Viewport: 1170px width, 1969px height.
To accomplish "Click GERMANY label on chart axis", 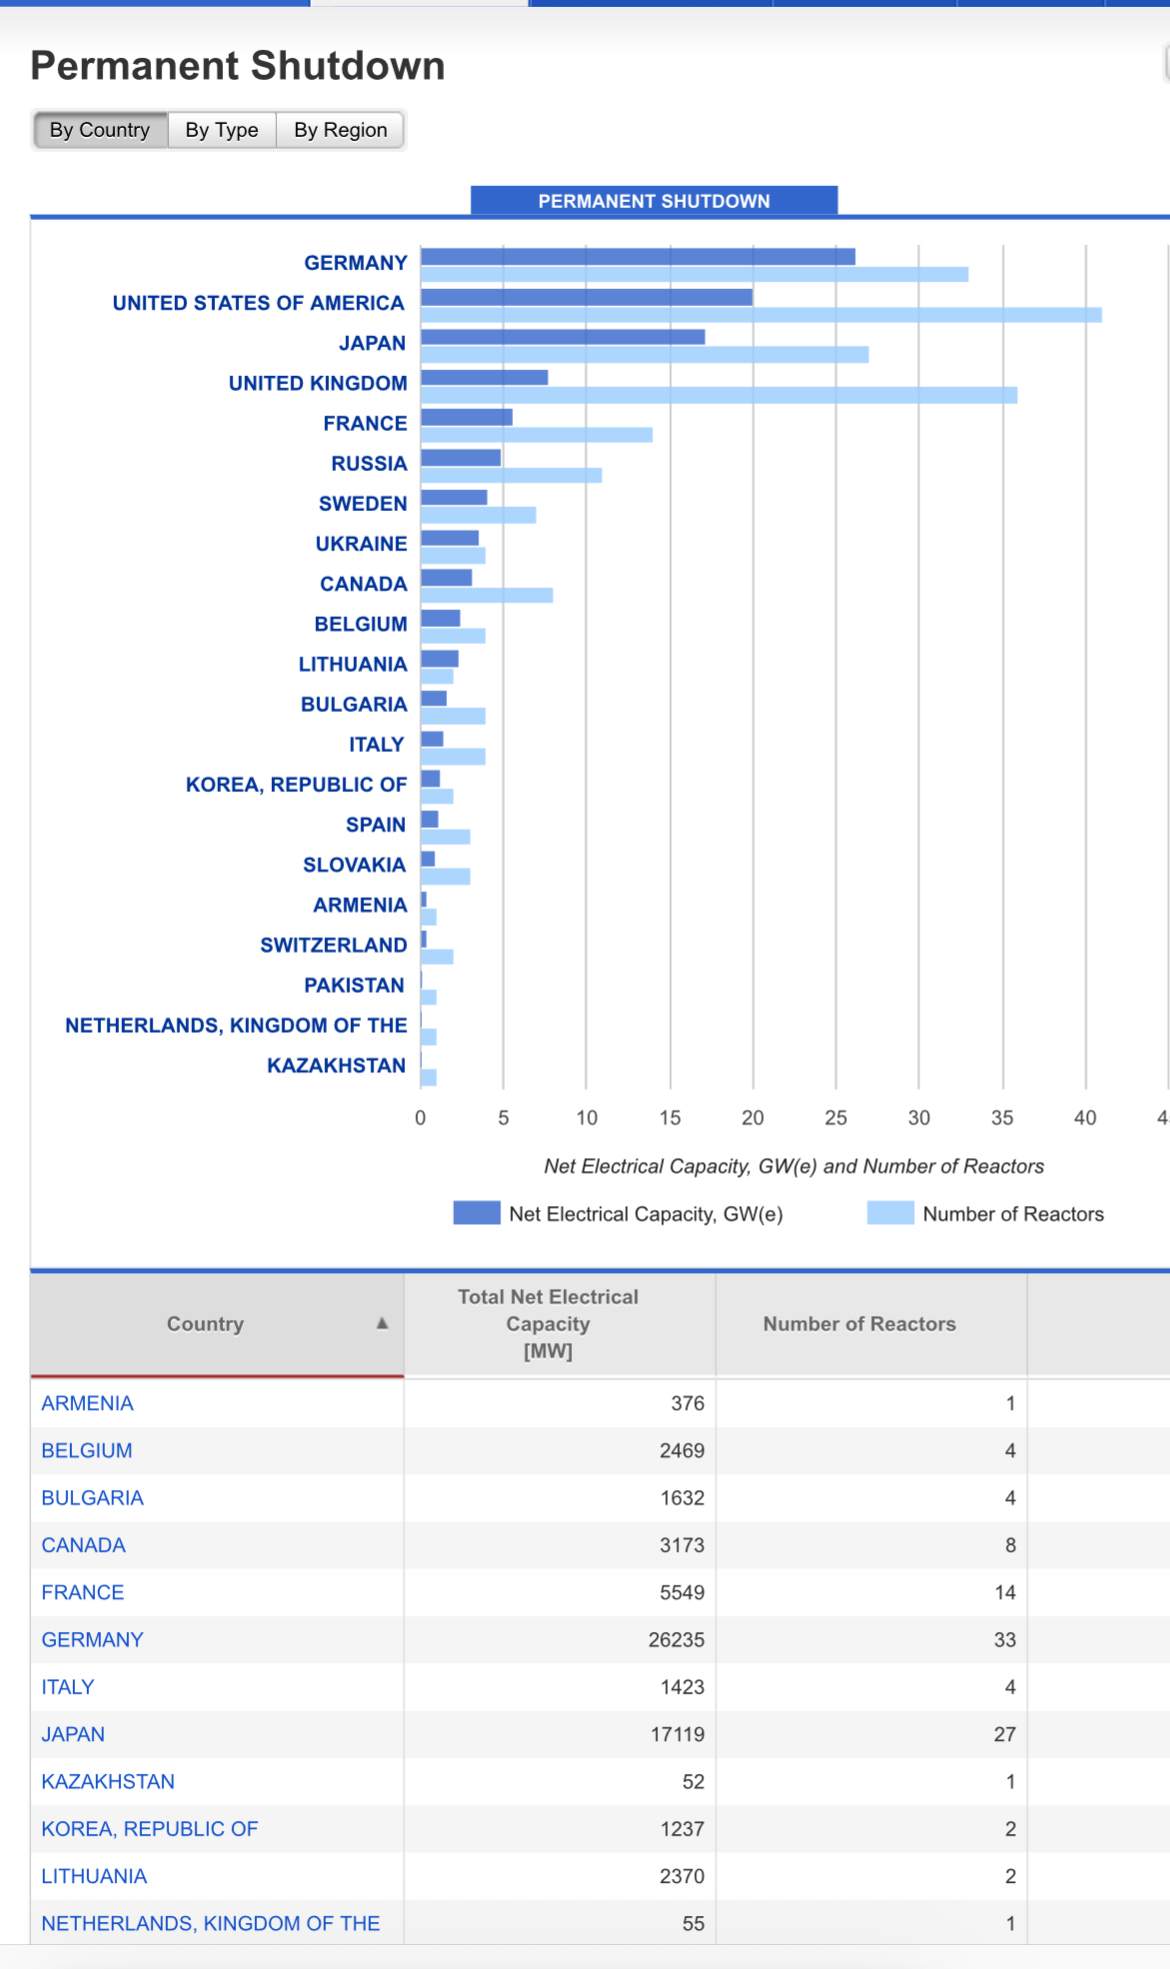I will pyautogui.click(x=356, y=263).
